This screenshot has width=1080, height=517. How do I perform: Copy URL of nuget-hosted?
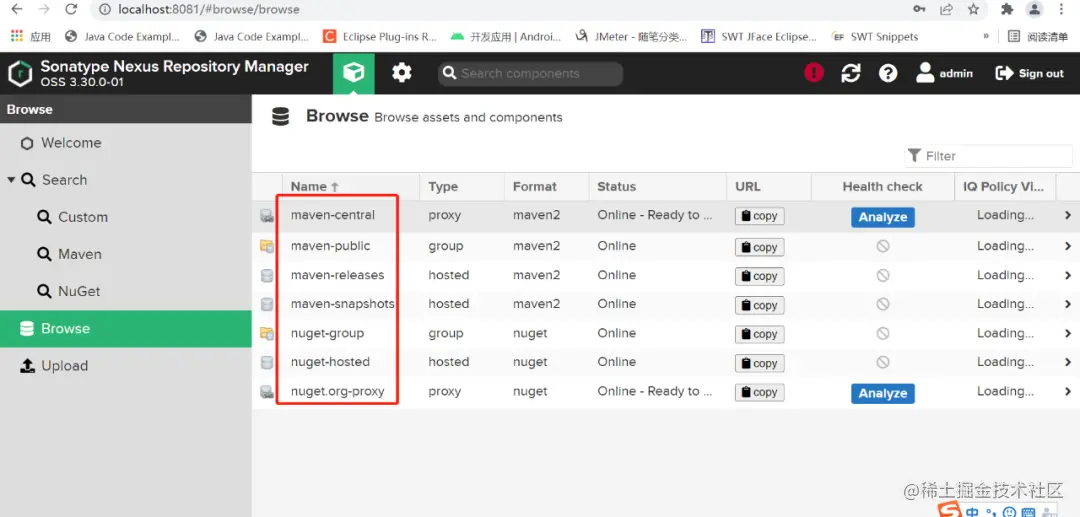(759, 363)
